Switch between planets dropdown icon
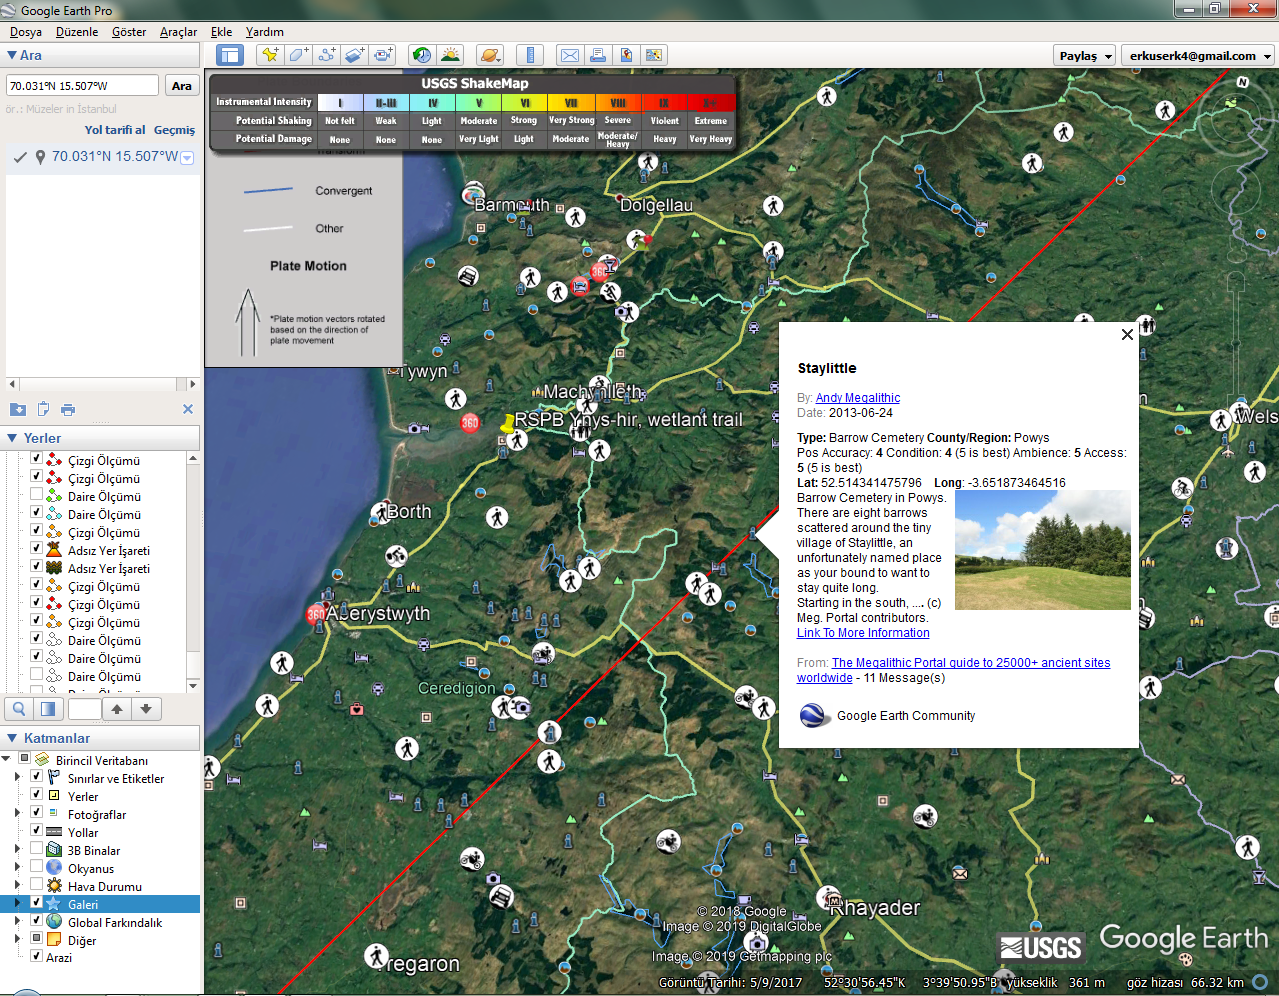The height and width of the screenshot is (996, 1279). click(490, 55)
